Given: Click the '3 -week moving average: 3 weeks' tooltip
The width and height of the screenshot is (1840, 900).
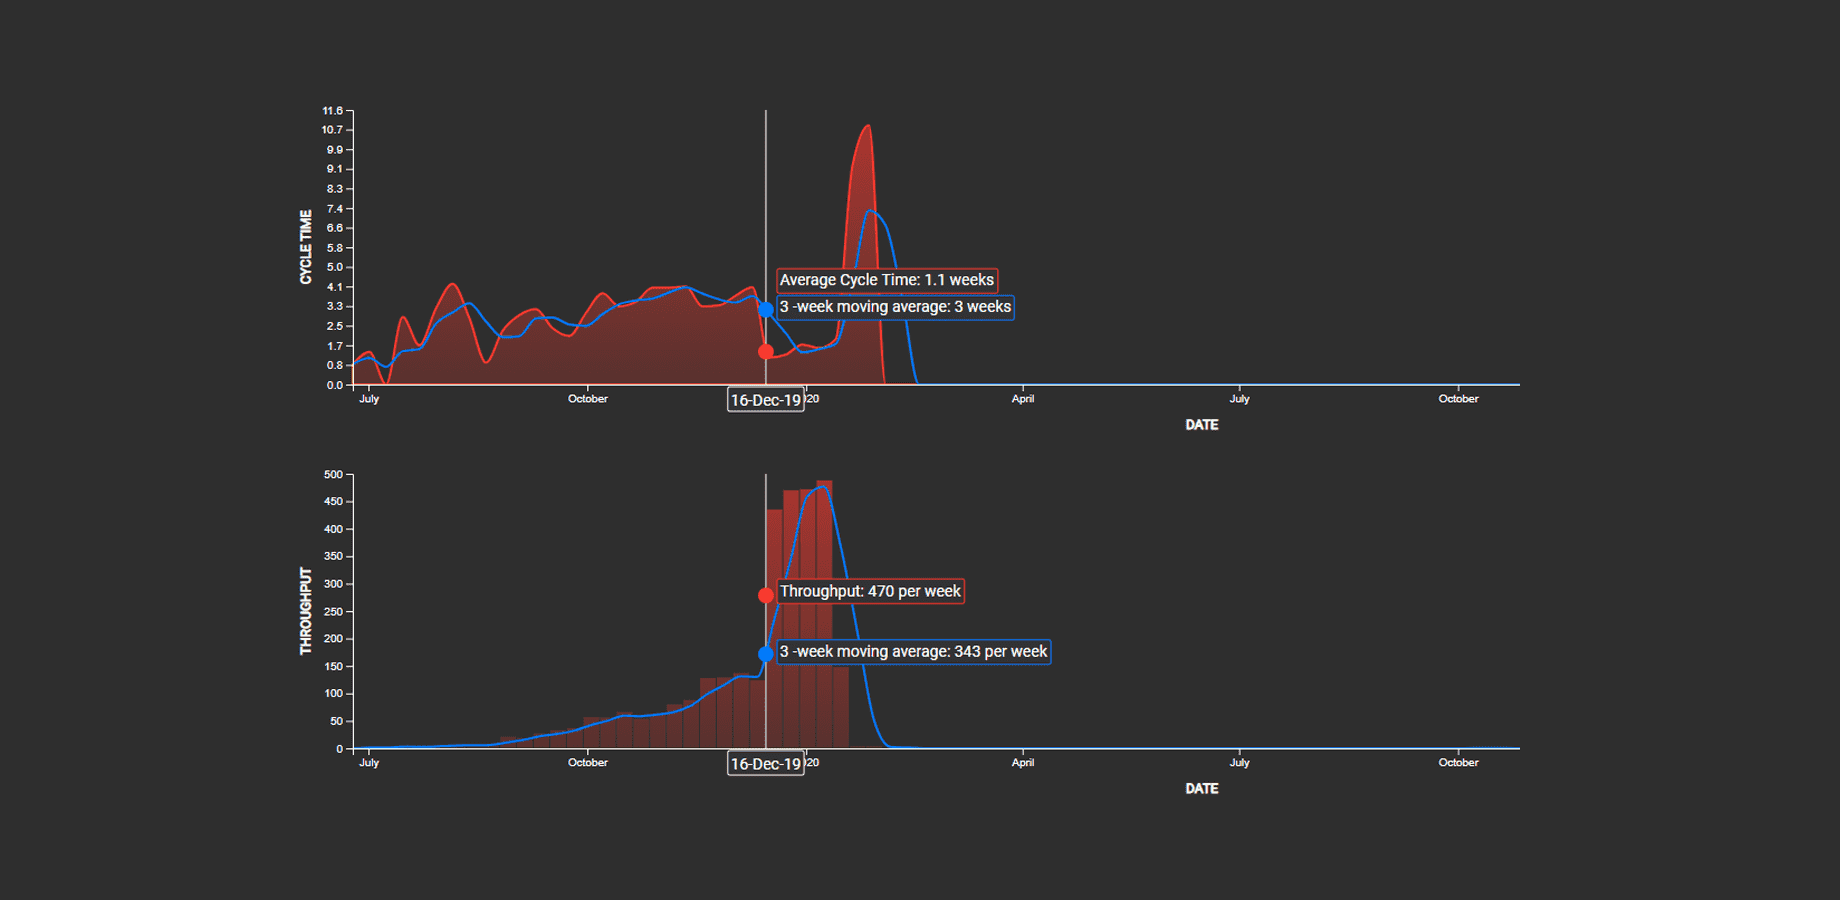Looking at the screenshot, I should tap(896, 307).
